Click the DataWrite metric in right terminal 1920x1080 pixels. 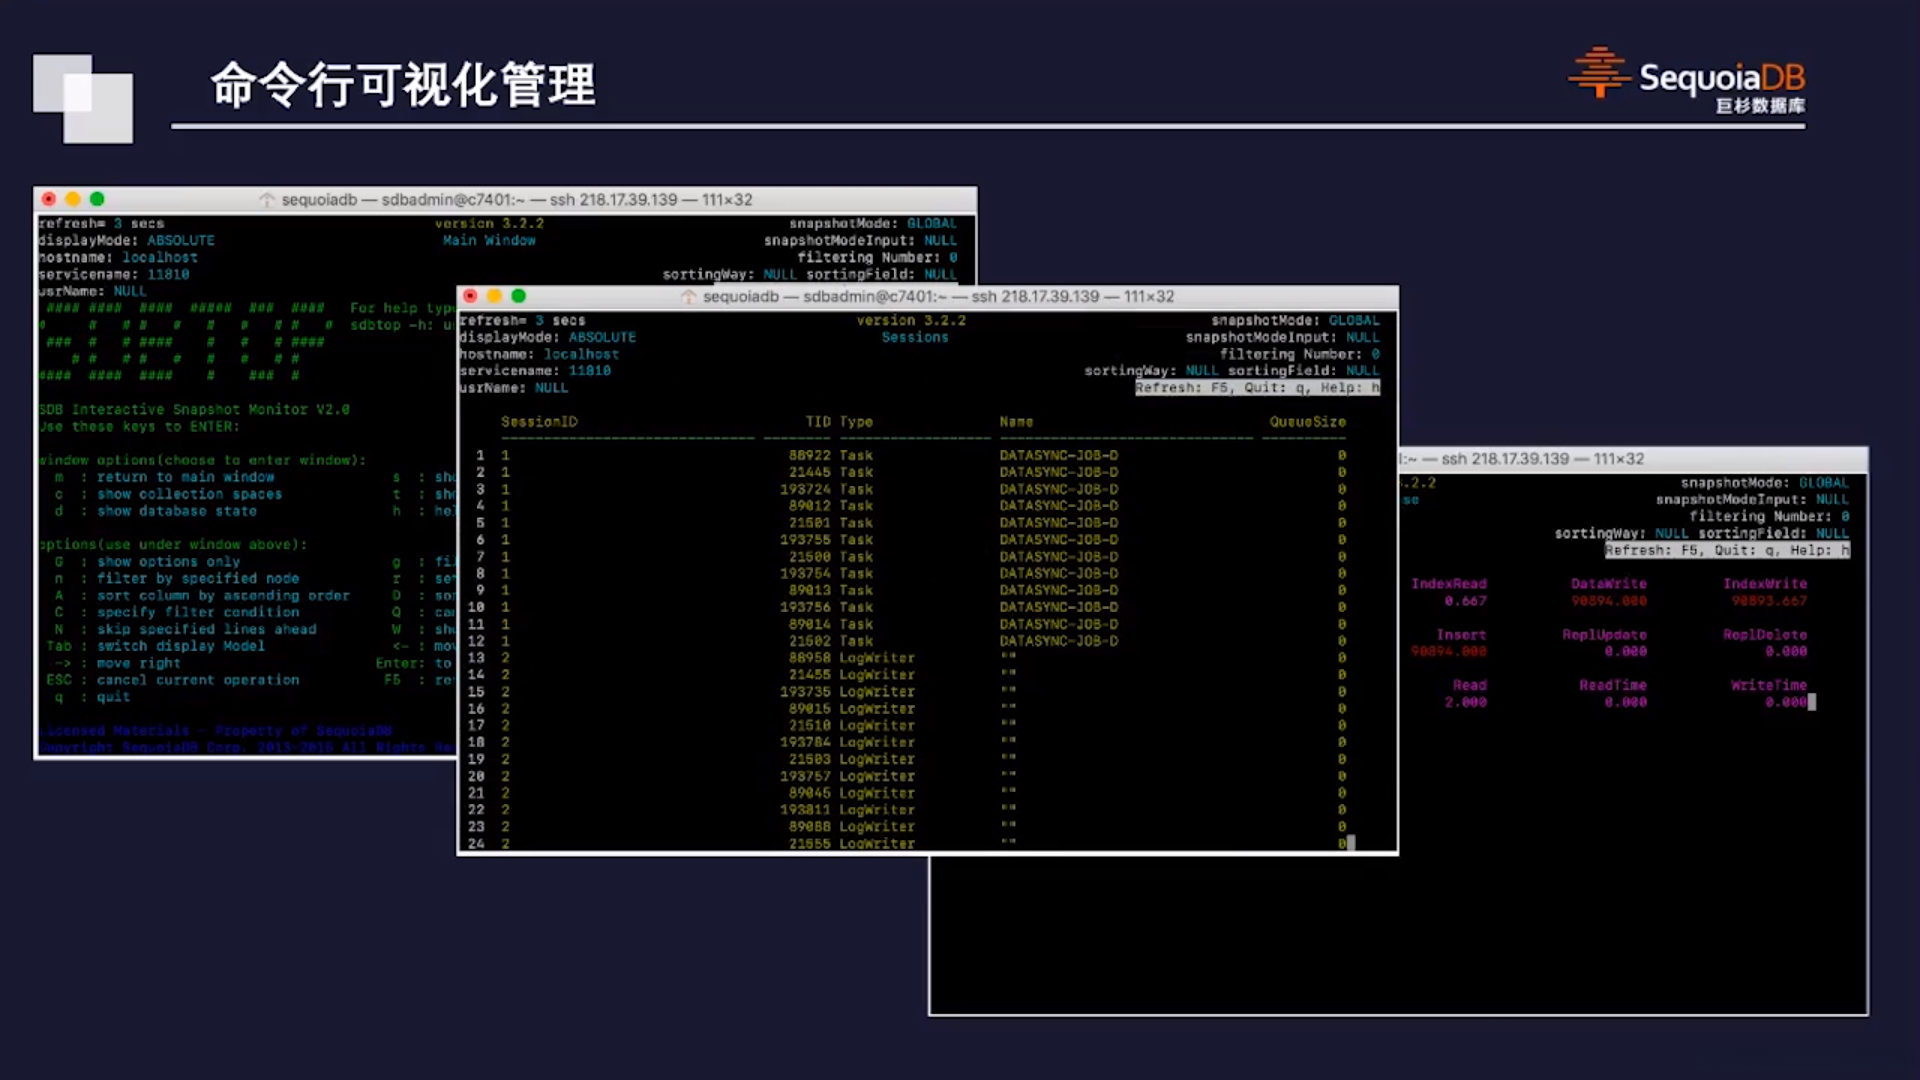coord(1608,584)
